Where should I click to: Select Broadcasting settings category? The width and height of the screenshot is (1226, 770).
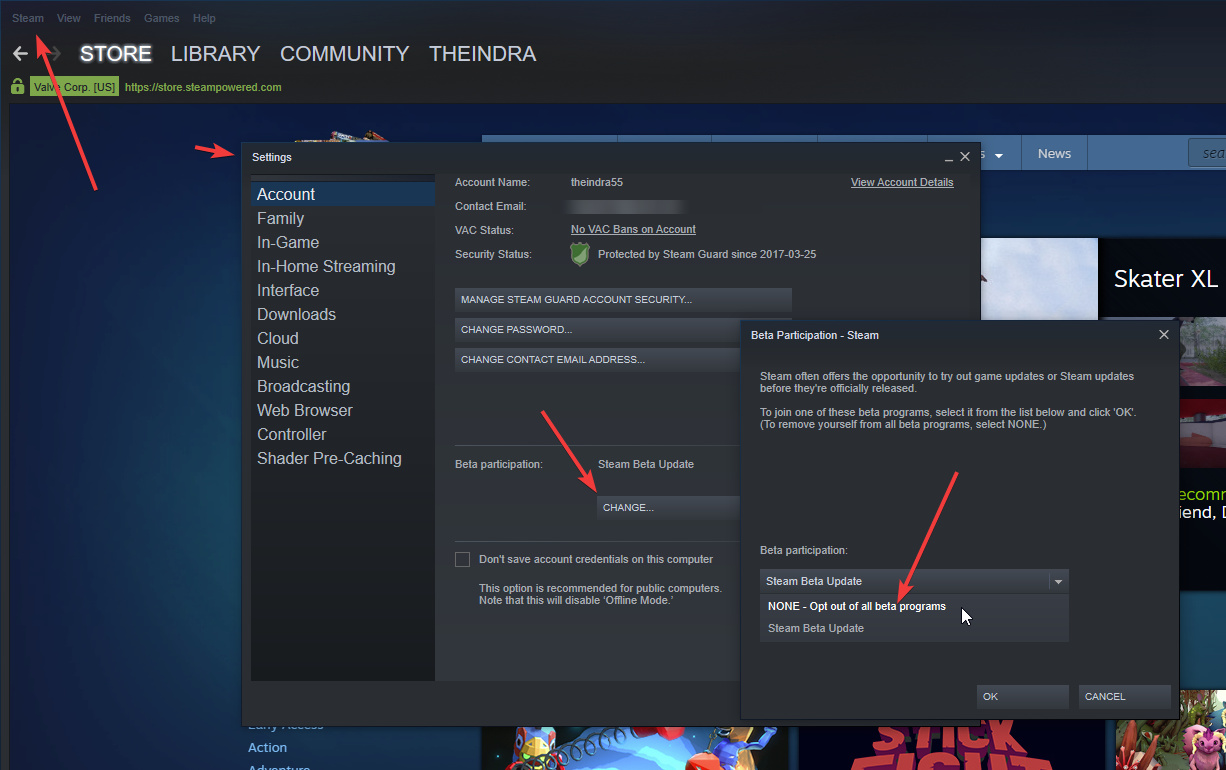(343, 386)
